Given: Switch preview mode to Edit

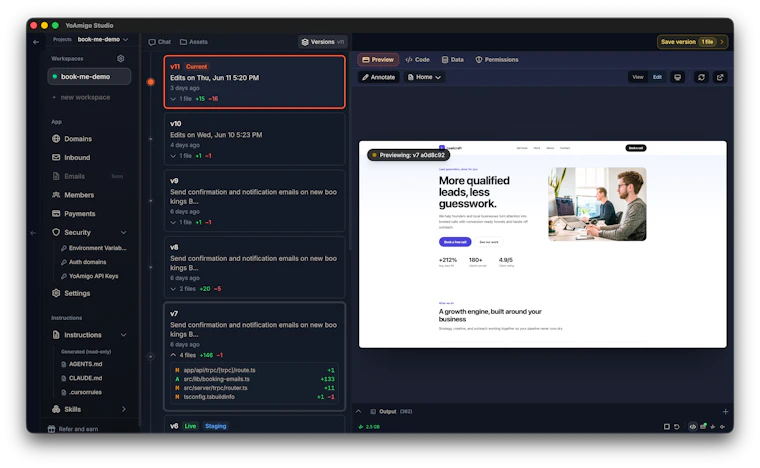Looking at the screenshot, I should (x=657, y=77).
